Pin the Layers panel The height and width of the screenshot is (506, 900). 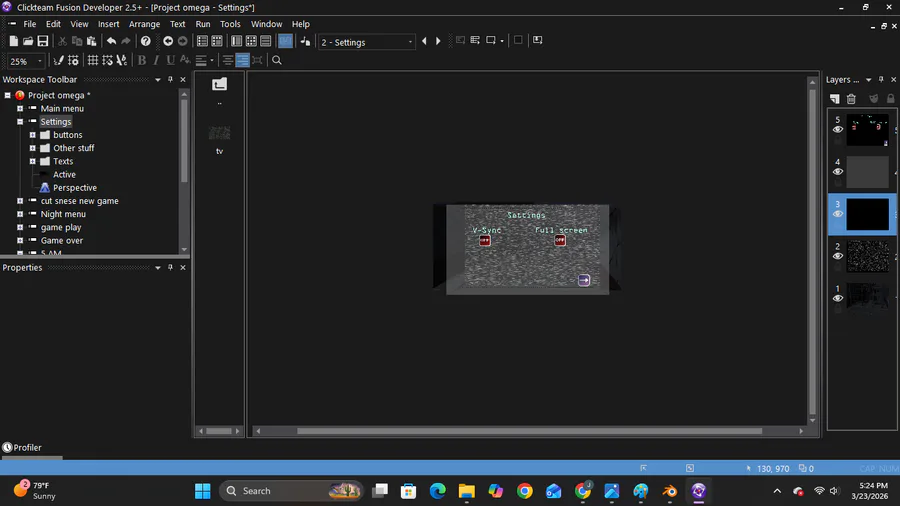[x=881, y=80]
